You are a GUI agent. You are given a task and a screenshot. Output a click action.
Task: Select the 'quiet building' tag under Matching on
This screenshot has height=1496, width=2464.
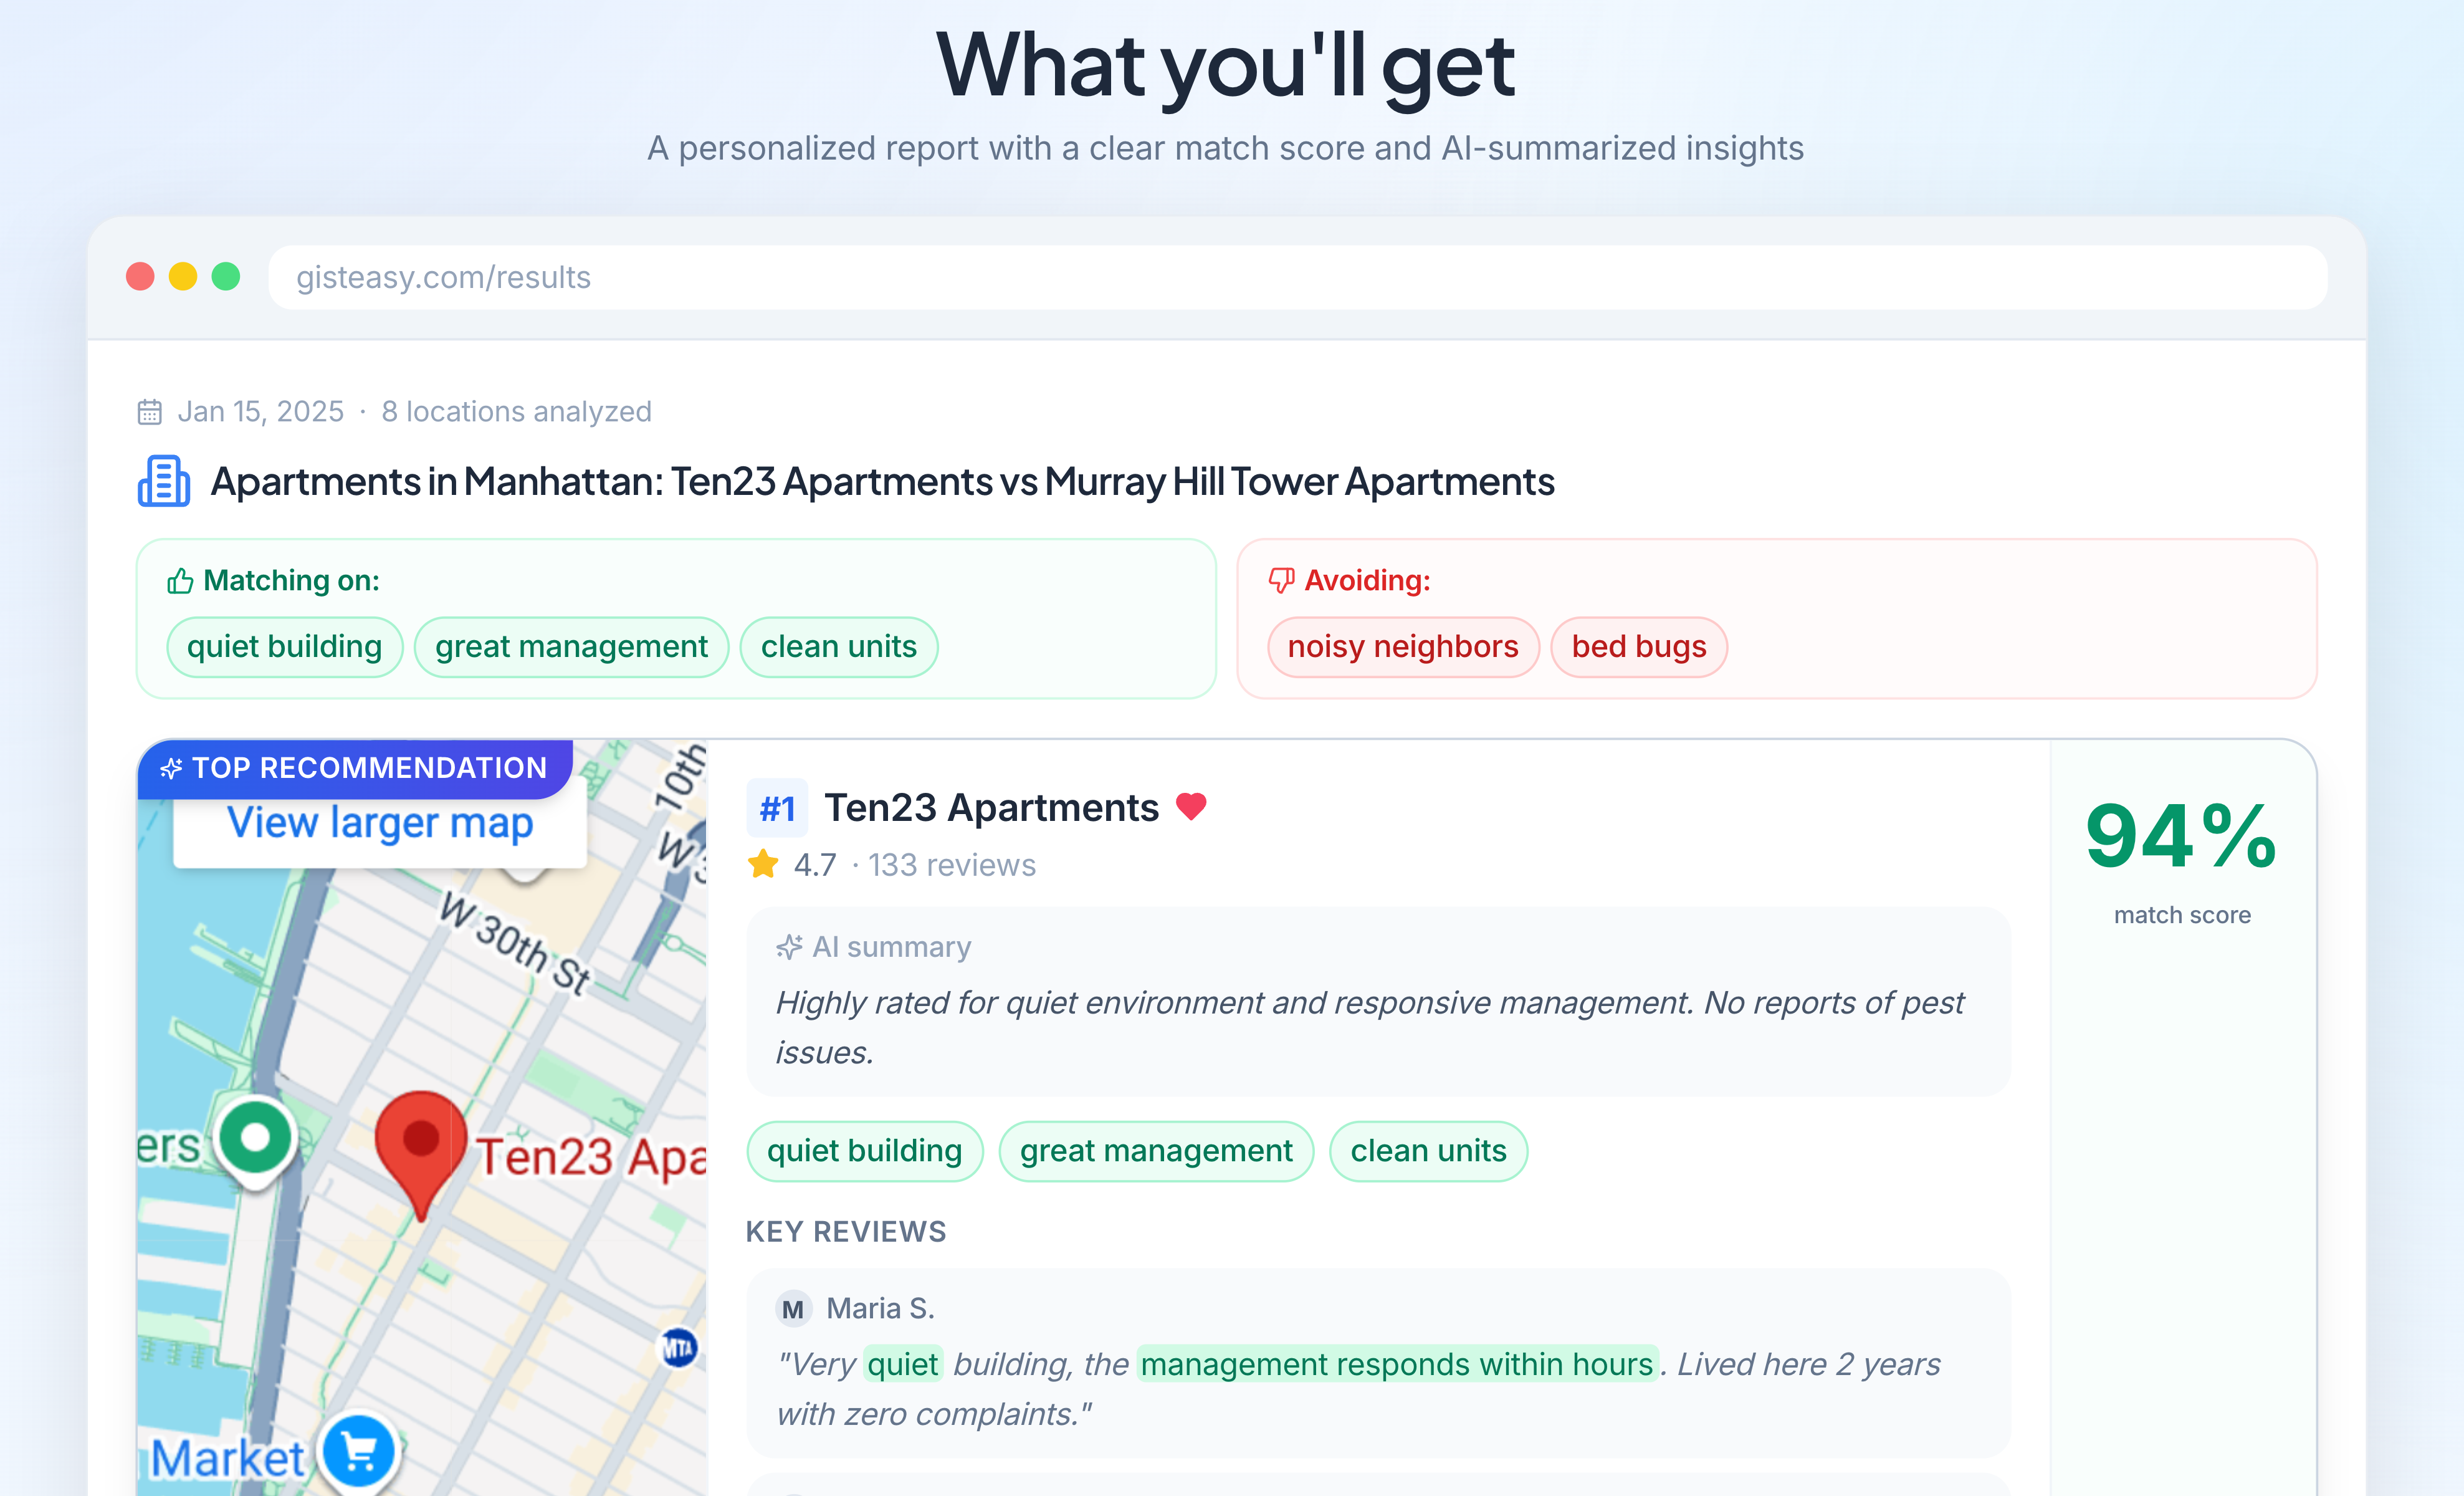click(x=284, y=647)
